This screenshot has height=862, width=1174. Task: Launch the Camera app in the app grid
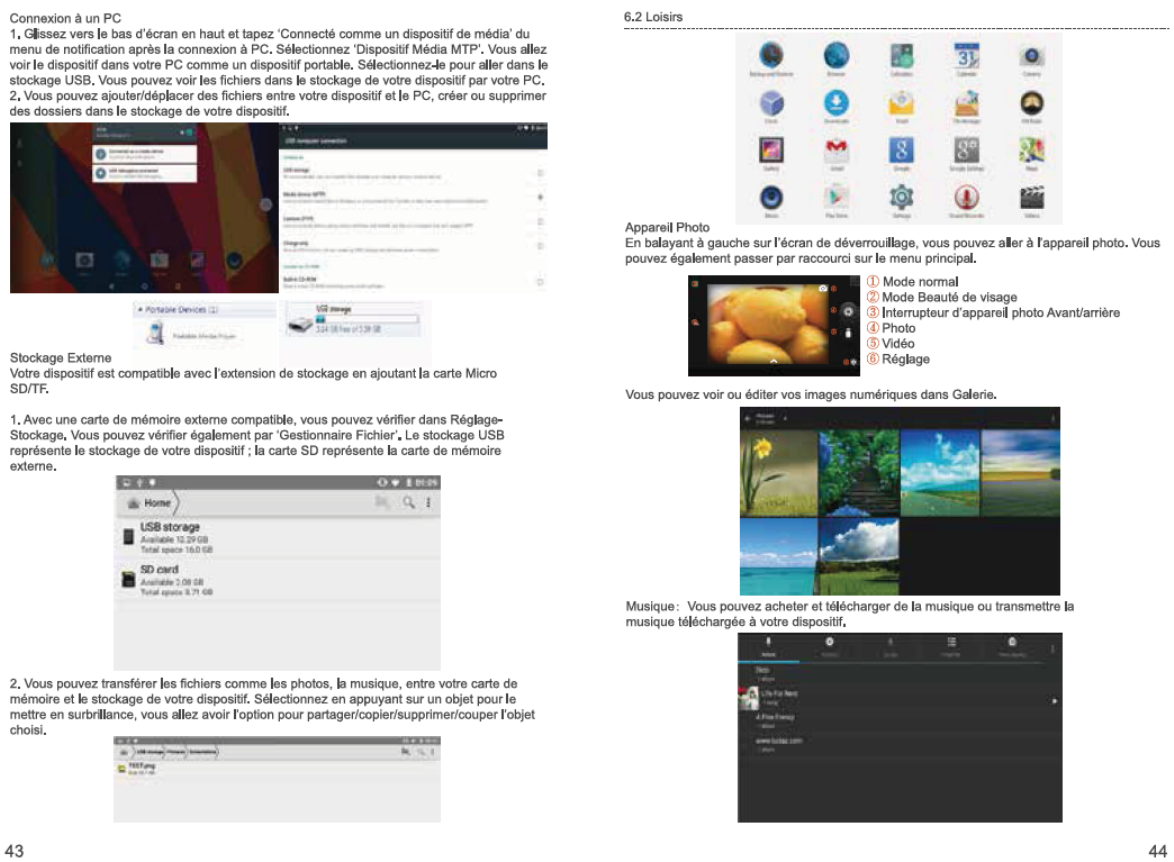[1032, 56]
